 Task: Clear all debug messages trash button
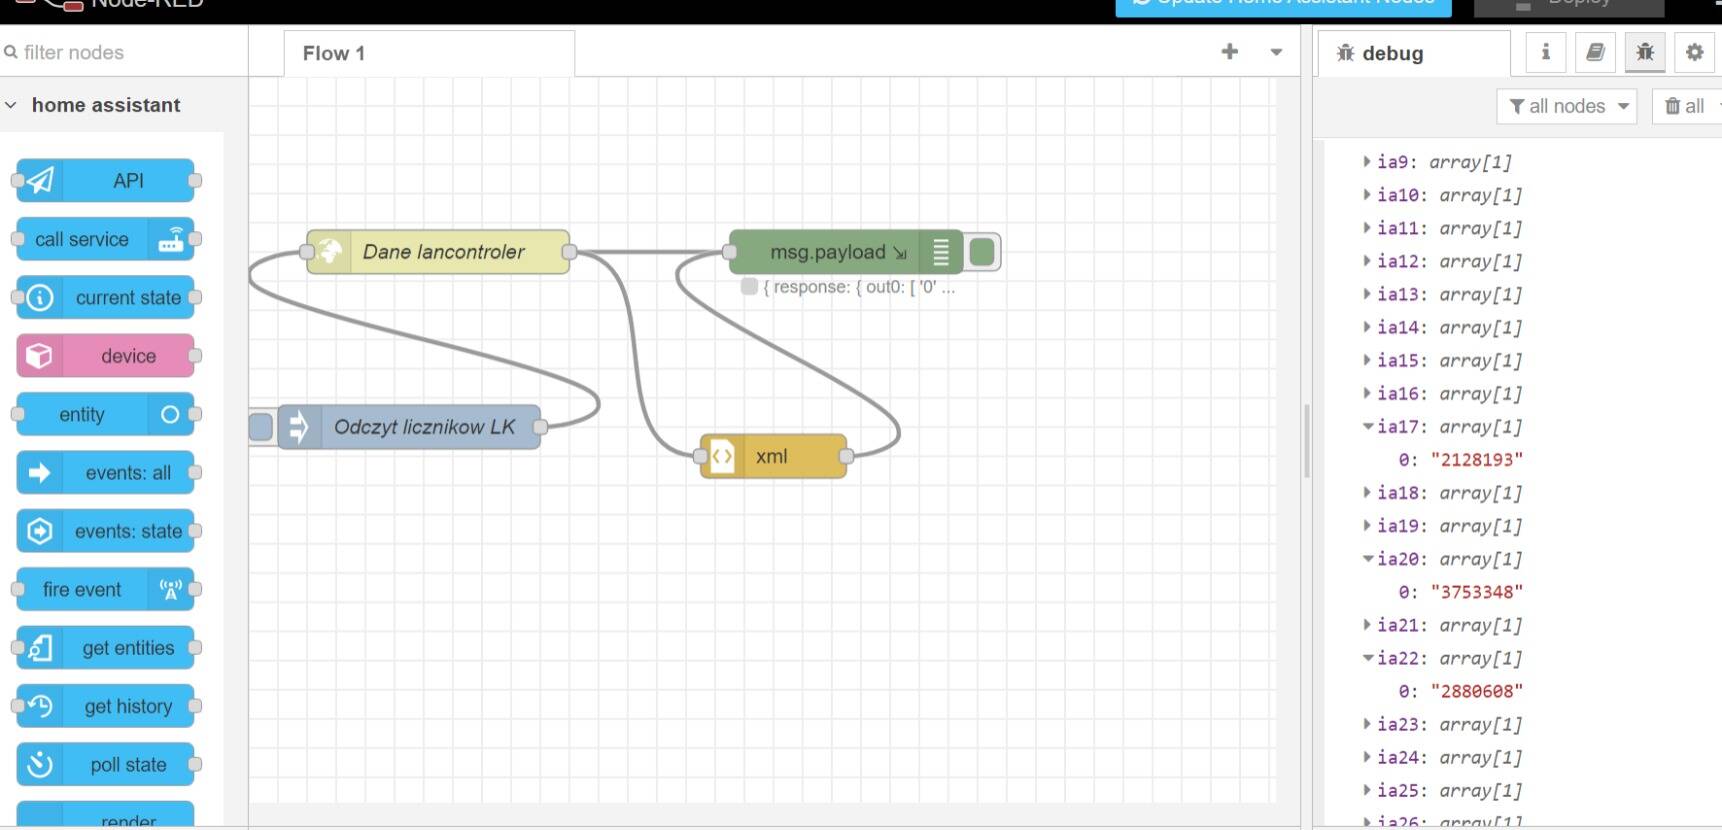tap(1686, 106)
